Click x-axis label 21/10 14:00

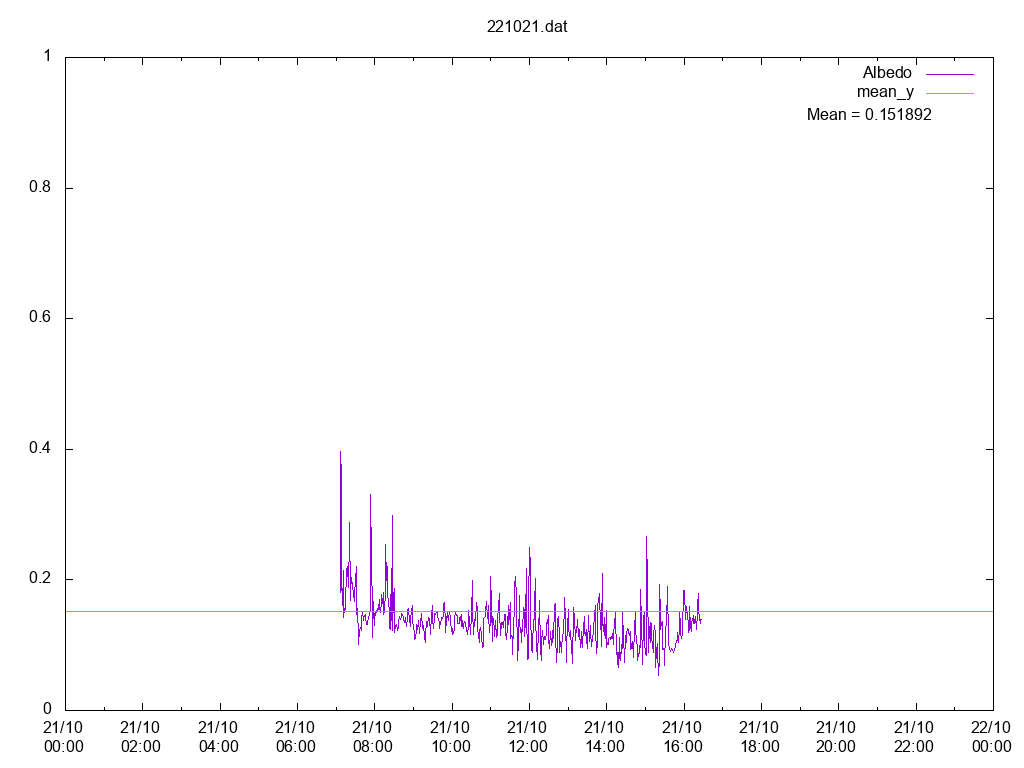pos(604,737)
